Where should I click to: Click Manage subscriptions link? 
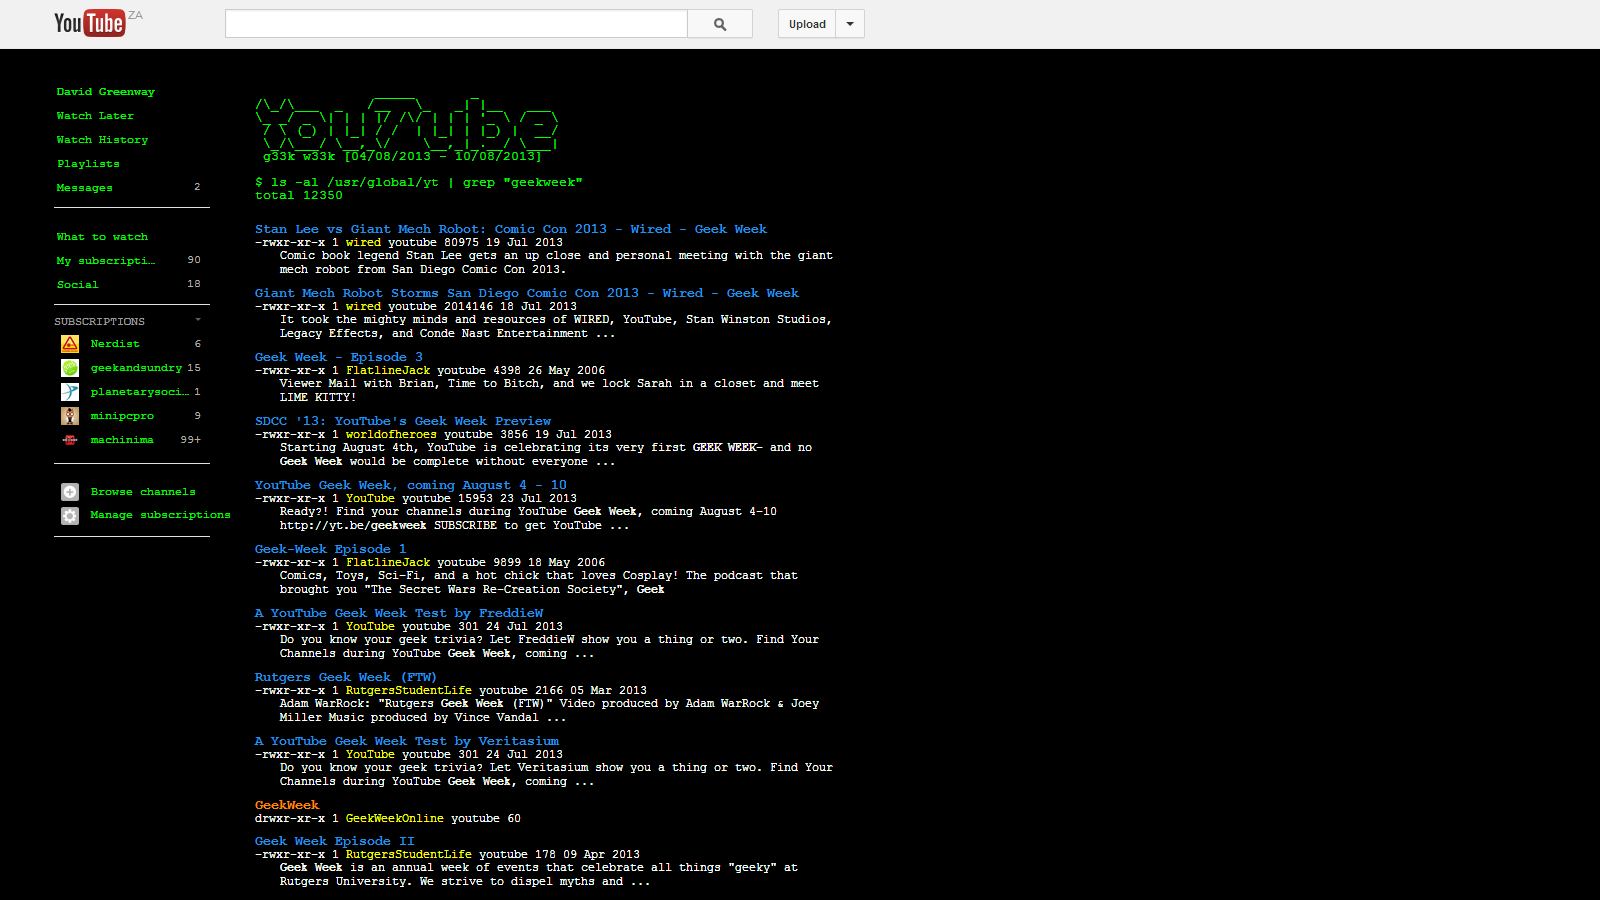pyautogui.click(x=160, y=515)
